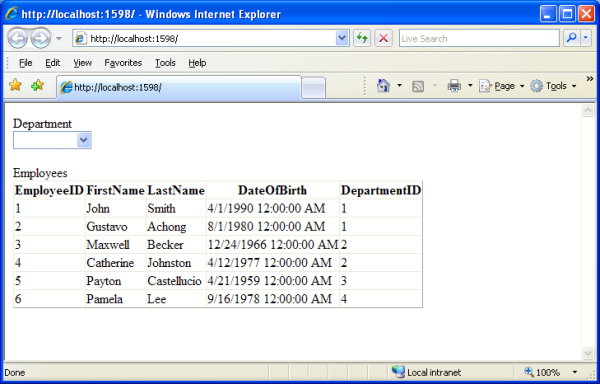Click the green Refresh icon

click(362, 38)
